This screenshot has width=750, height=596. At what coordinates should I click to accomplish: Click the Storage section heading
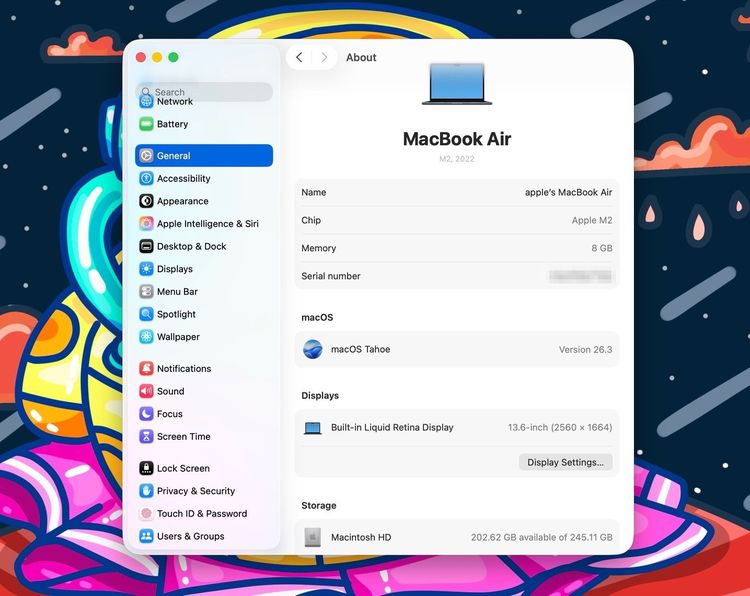(x=319, y=506)
